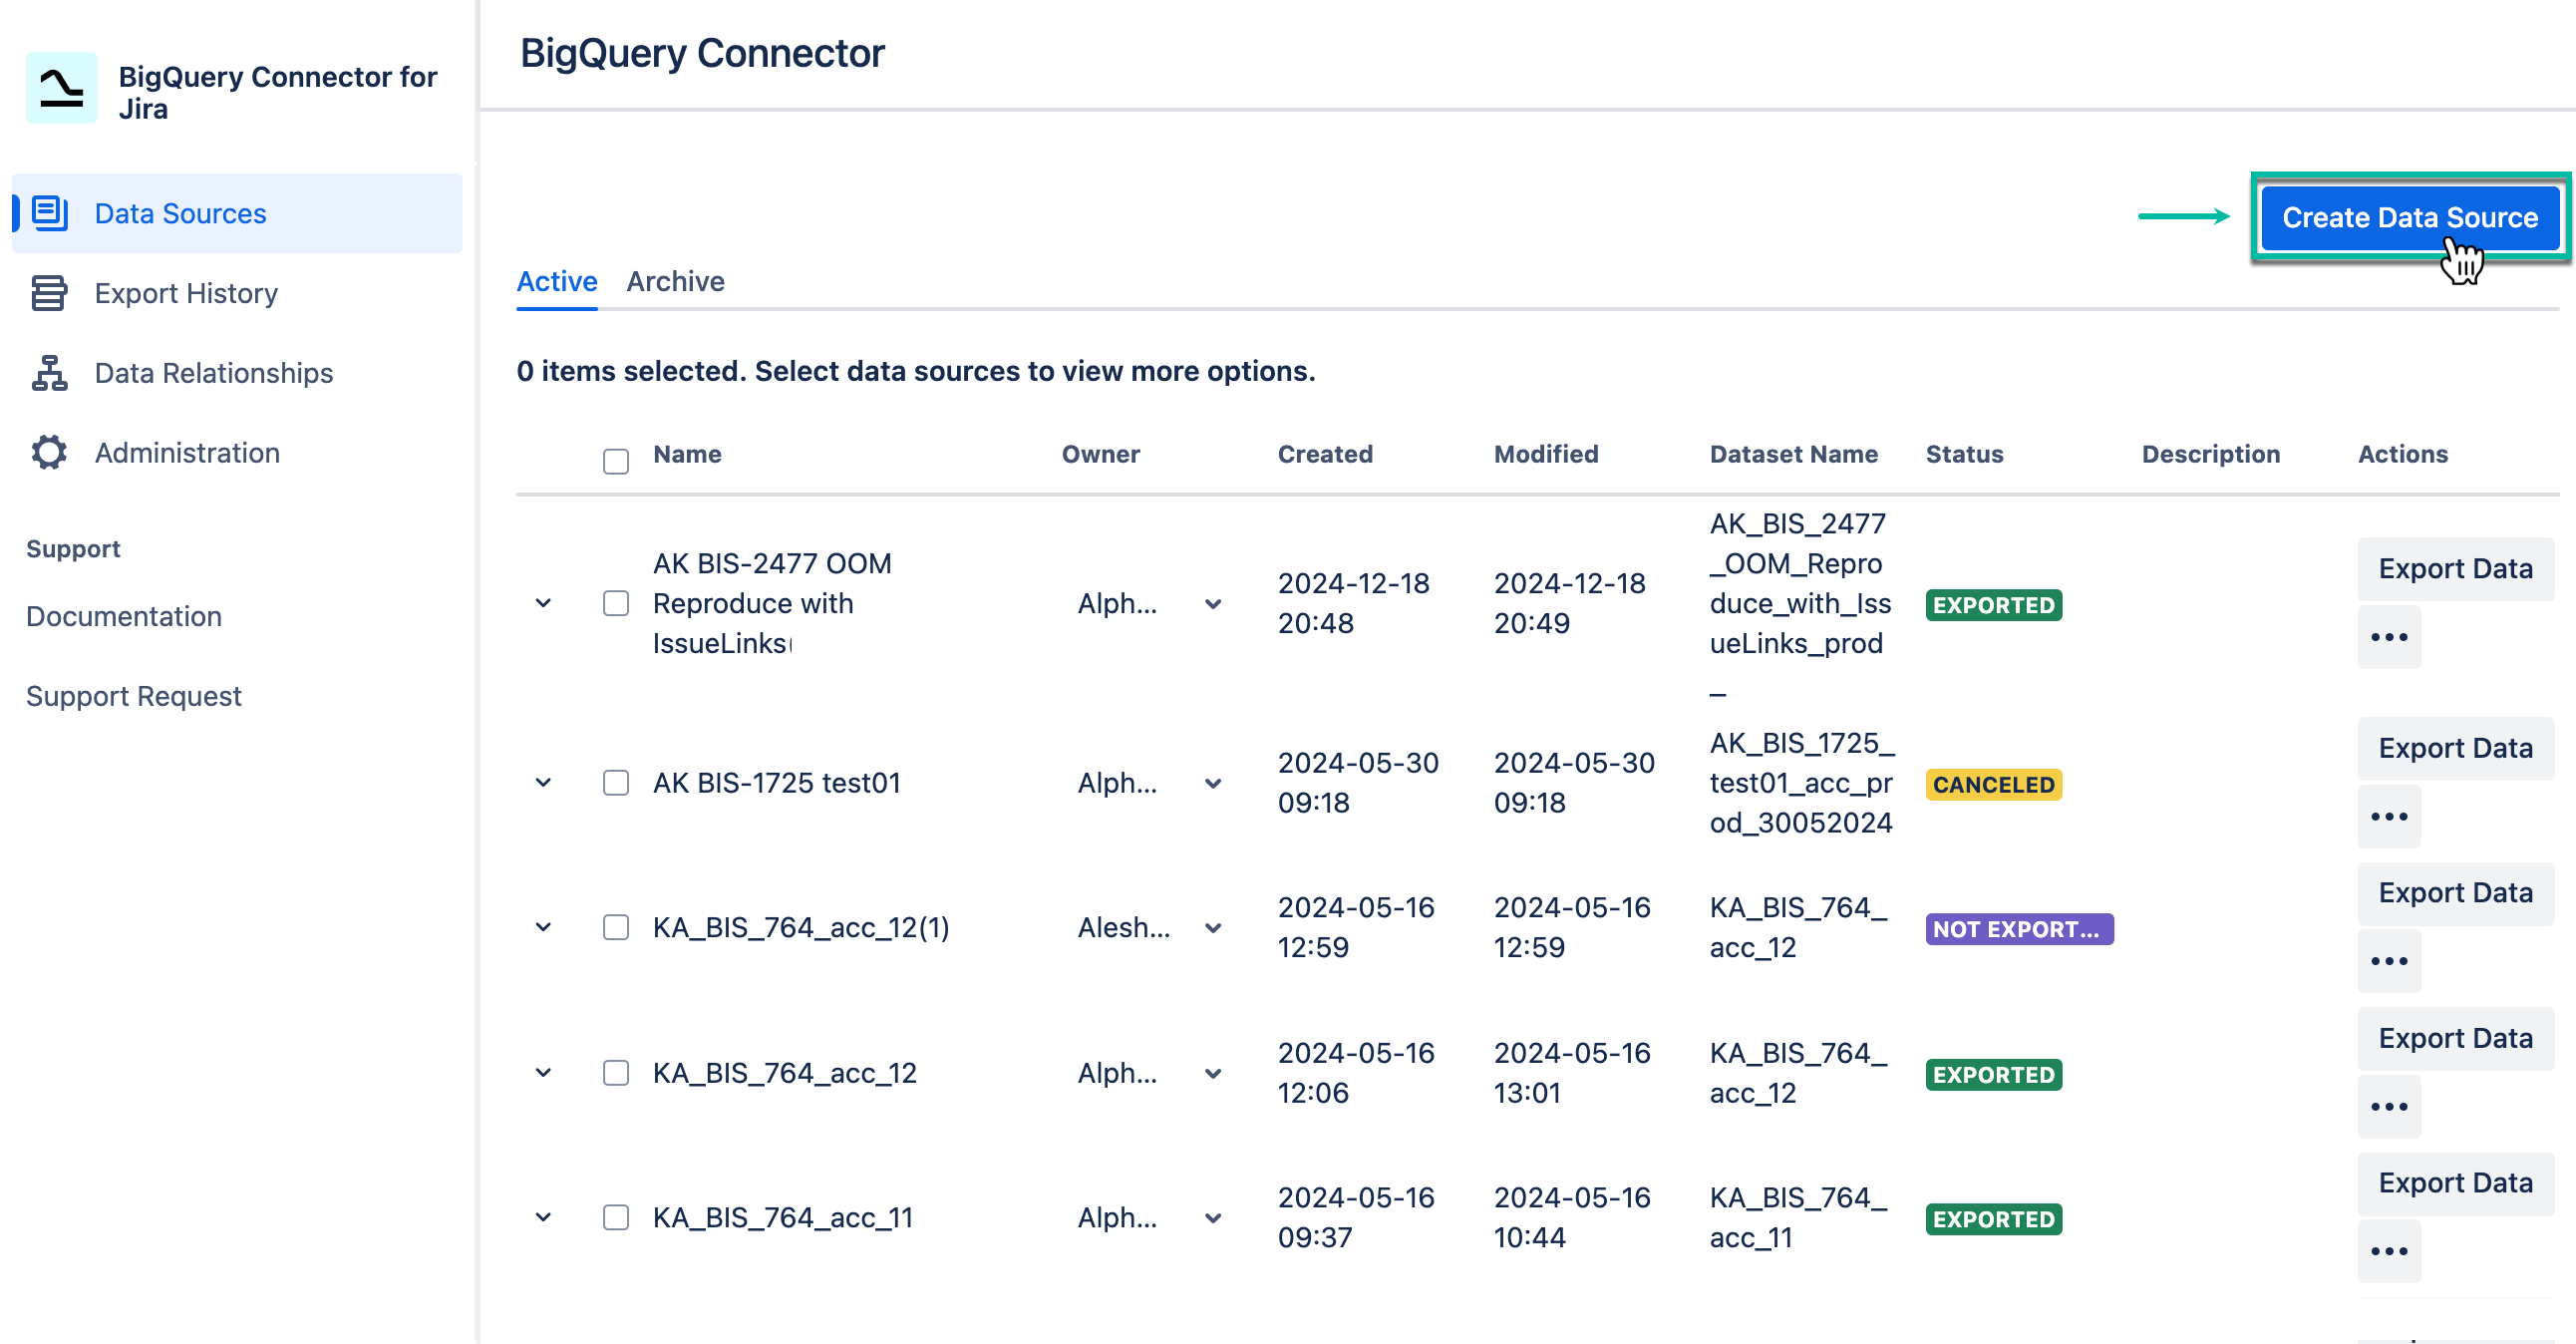This screenshot has width=2576, height=1344.
Task: Open ellipsis actions for AK BIS-1725 test01
Action: [2389, 815]
